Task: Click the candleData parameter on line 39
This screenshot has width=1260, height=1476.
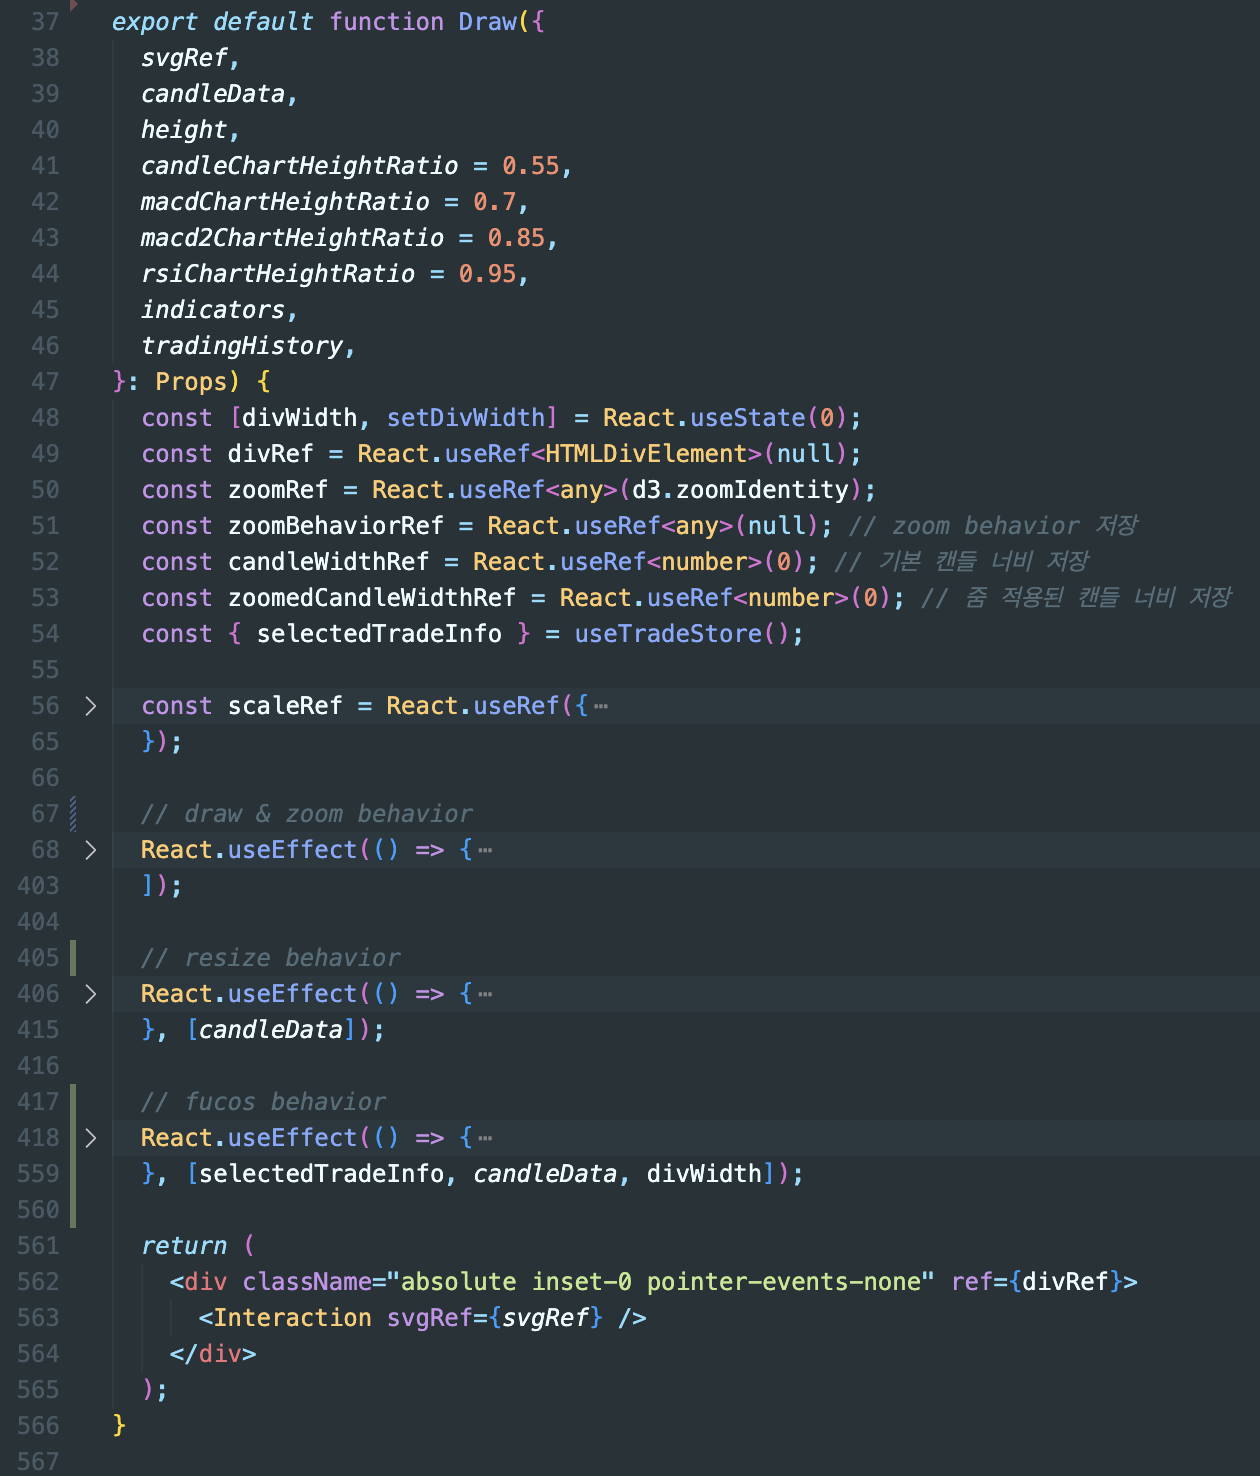Action: (213, 94)
